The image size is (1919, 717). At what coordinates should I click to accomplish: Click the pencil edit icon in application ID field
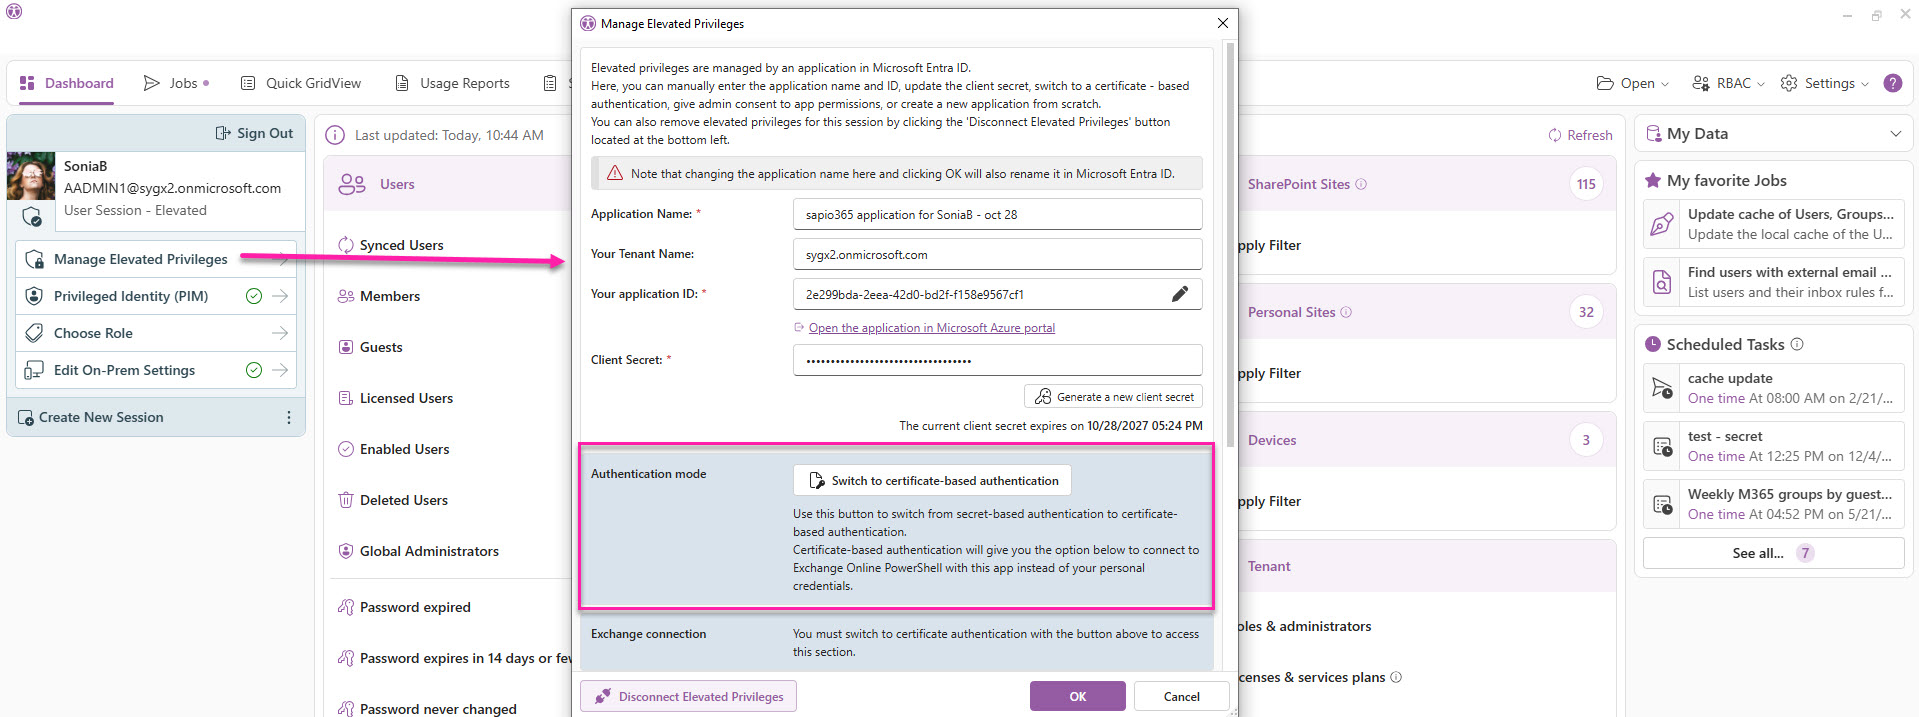(1180, 294)
